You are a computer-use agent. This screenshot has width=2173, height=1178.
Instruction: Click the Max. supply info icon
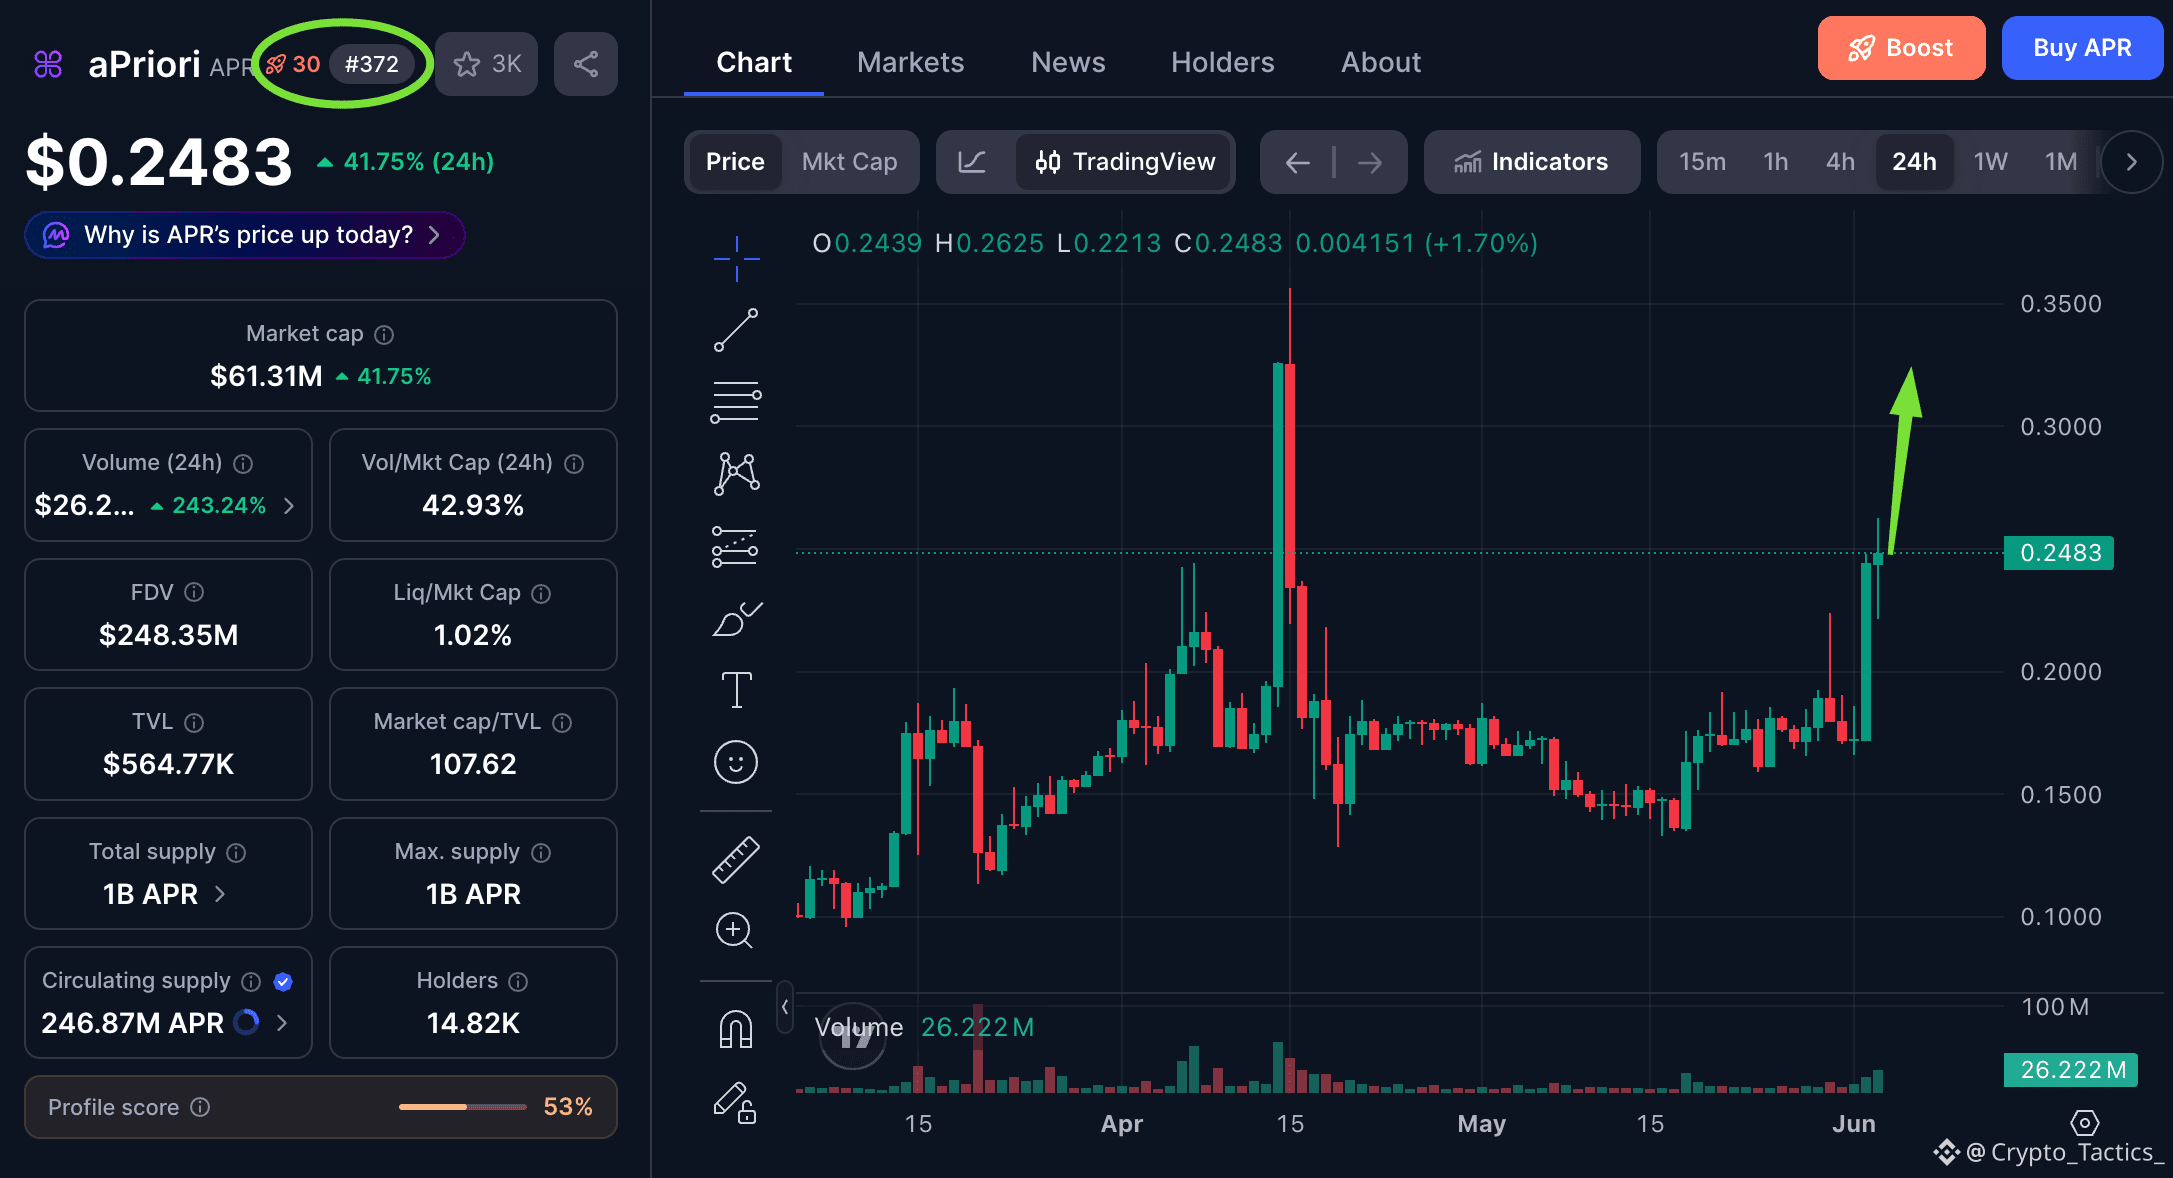coord(541,853)
